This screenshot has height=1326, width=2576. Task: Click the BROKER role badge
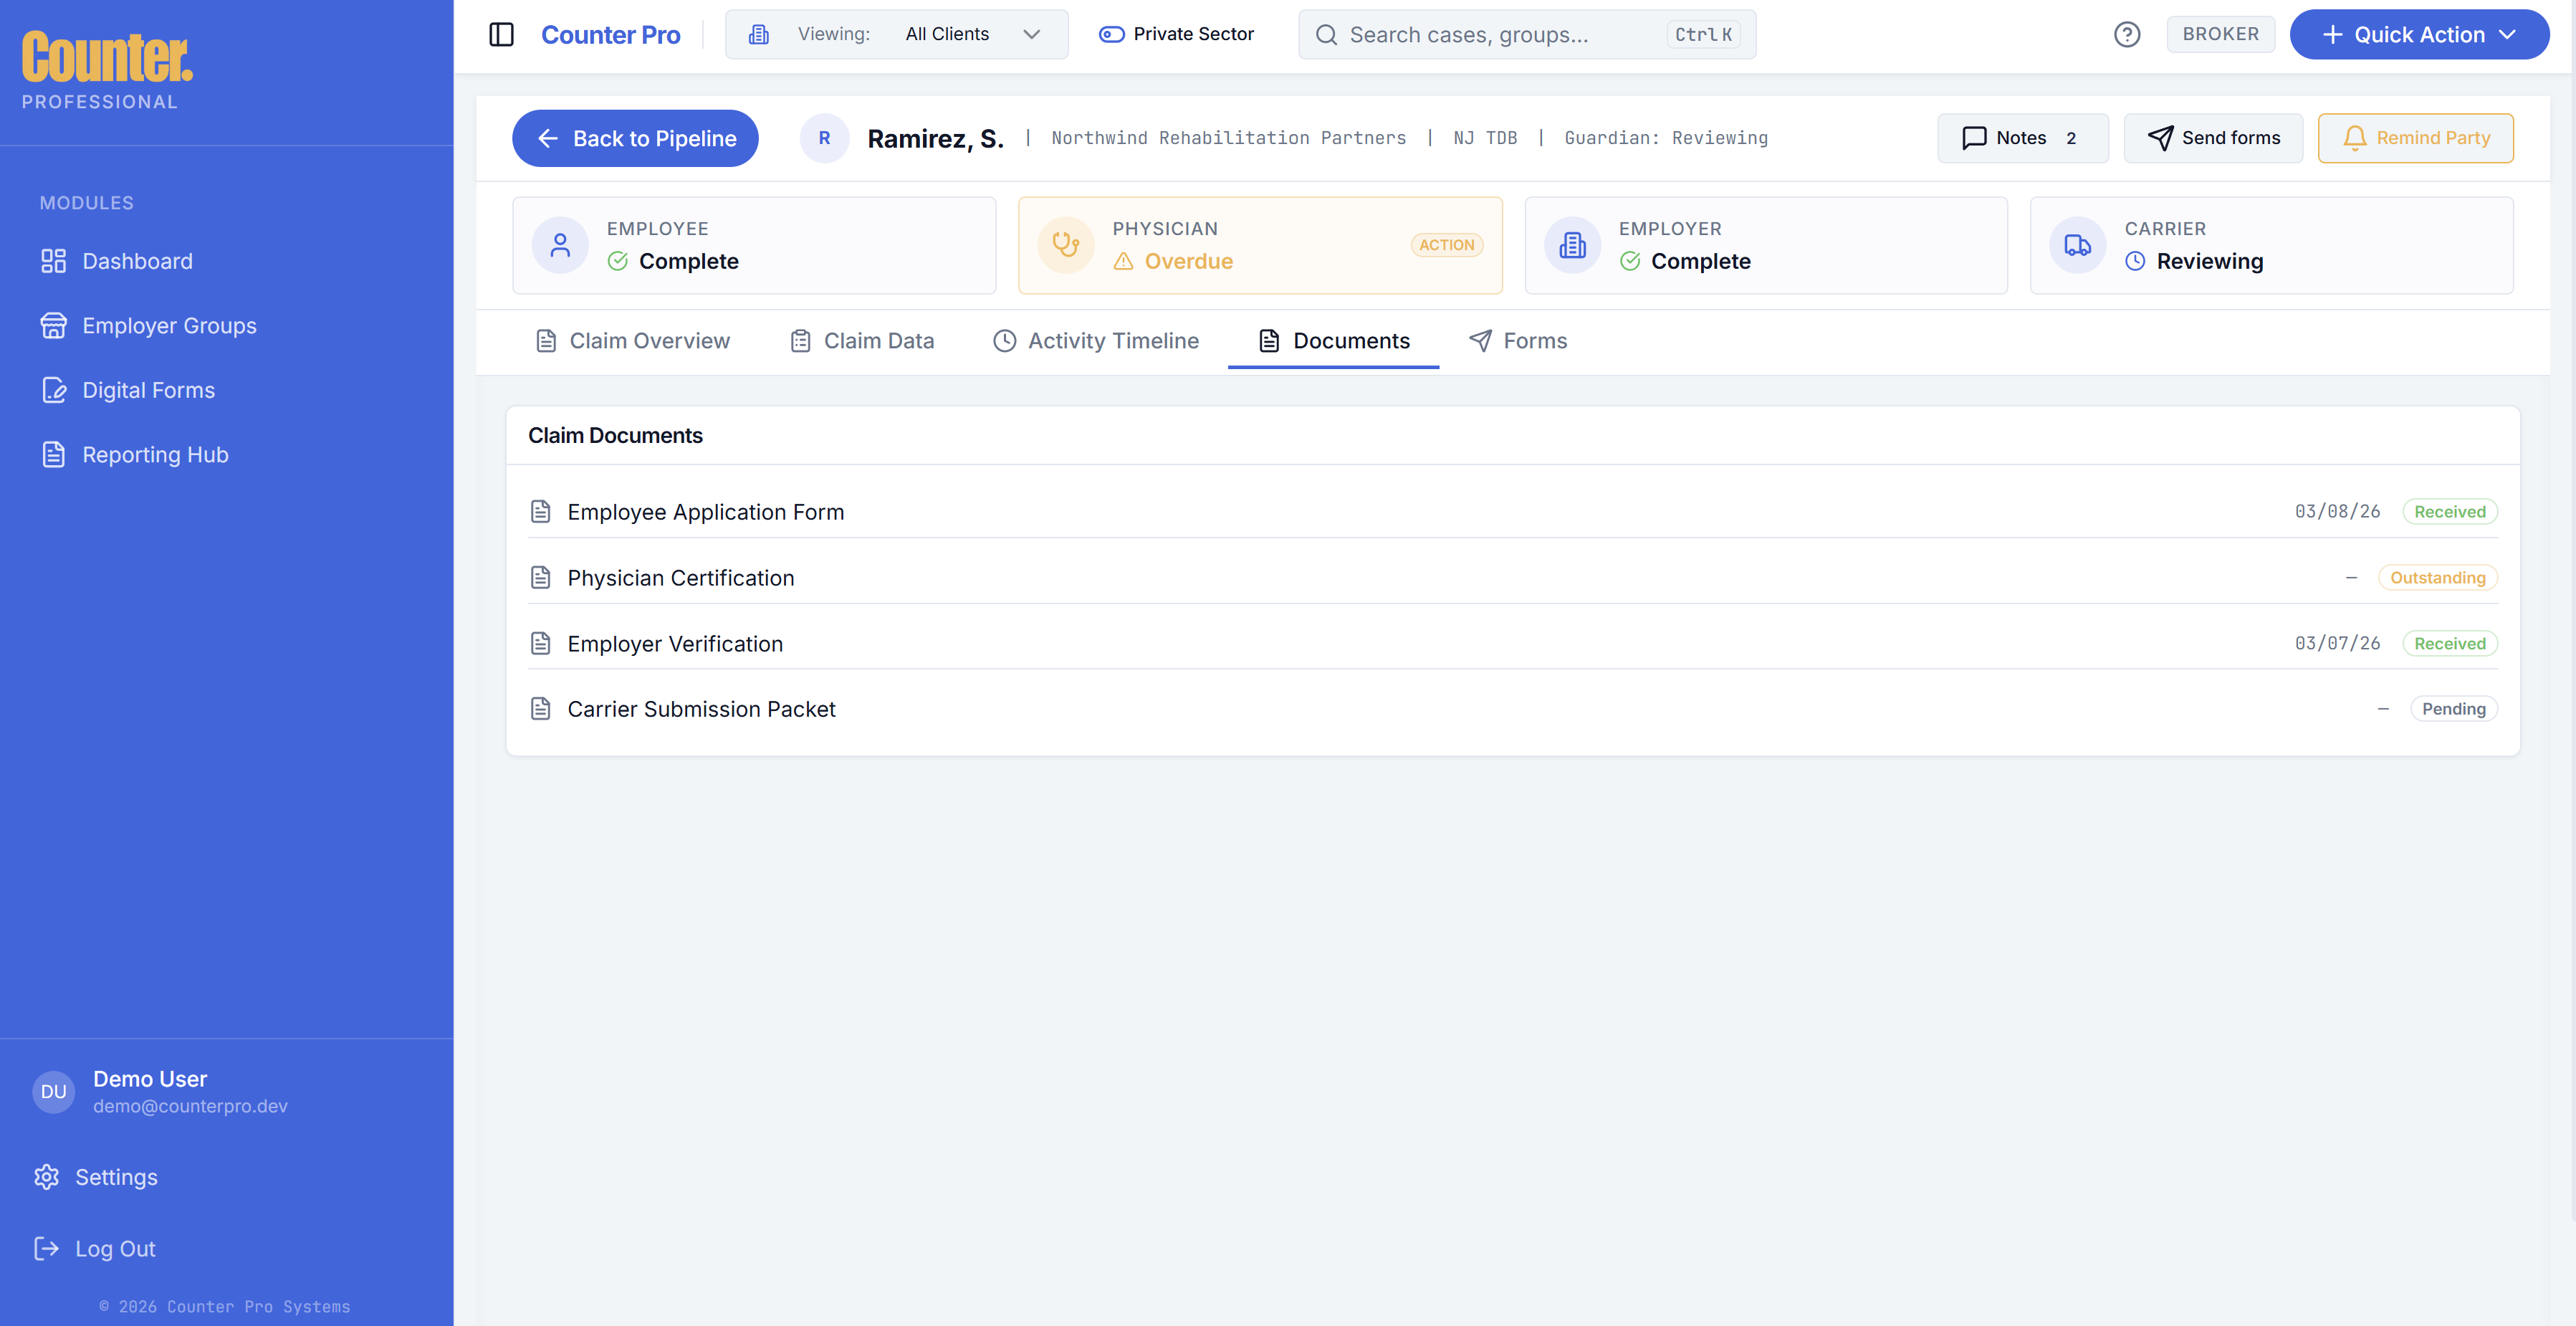coord(2219,34)
